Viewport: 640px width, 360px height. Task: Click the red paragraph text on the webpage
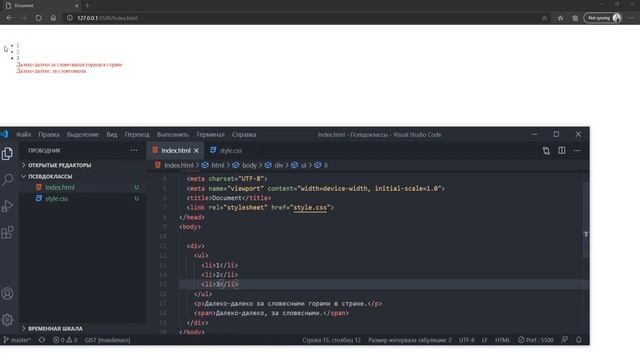pos(69,64)
